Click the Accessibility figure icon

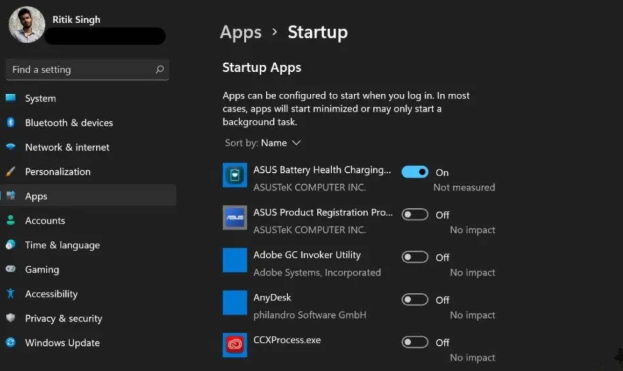[11, 294]
